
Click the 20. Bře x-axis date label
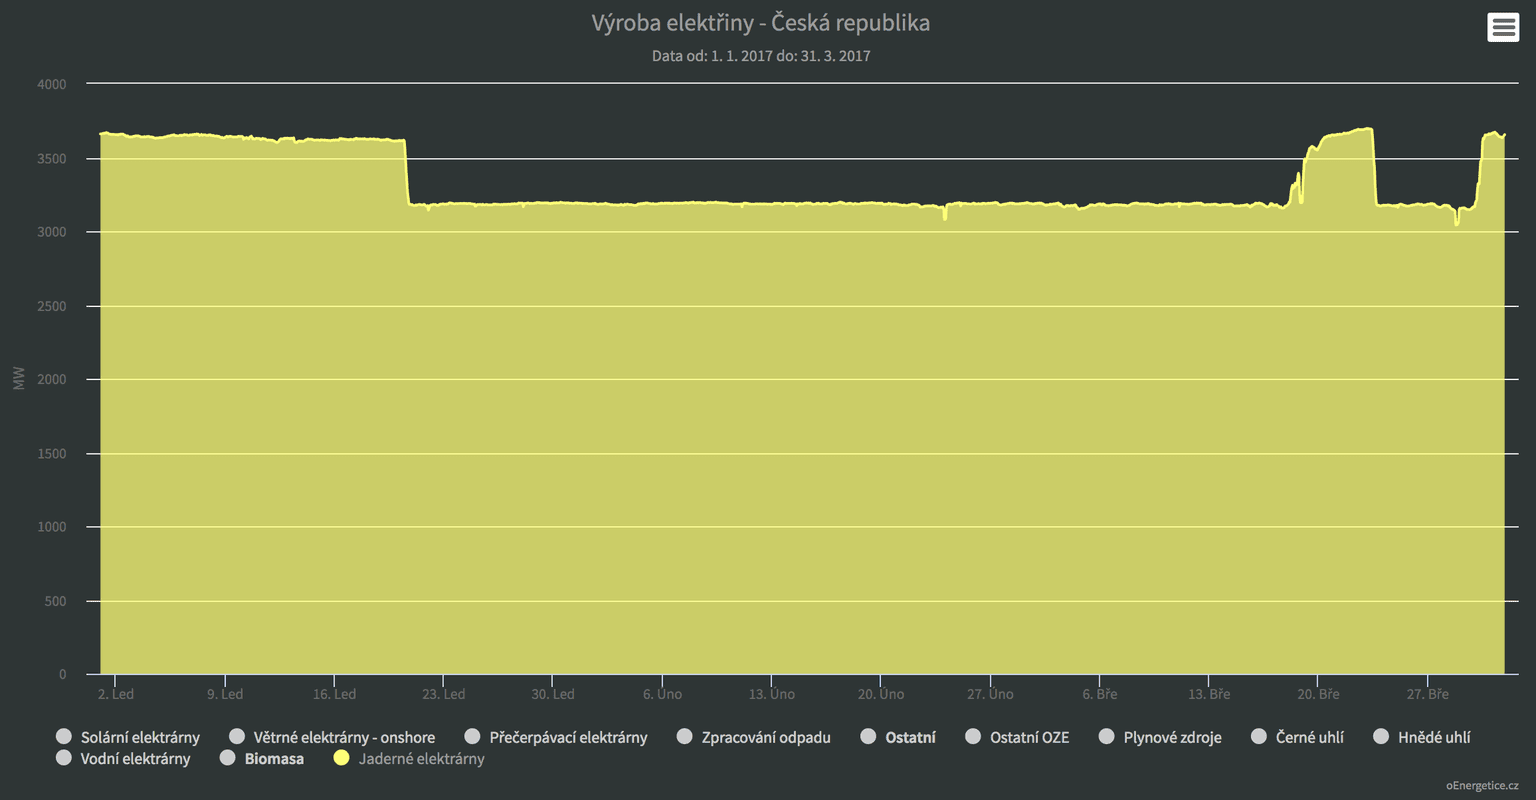click(x=1318, y=694)
